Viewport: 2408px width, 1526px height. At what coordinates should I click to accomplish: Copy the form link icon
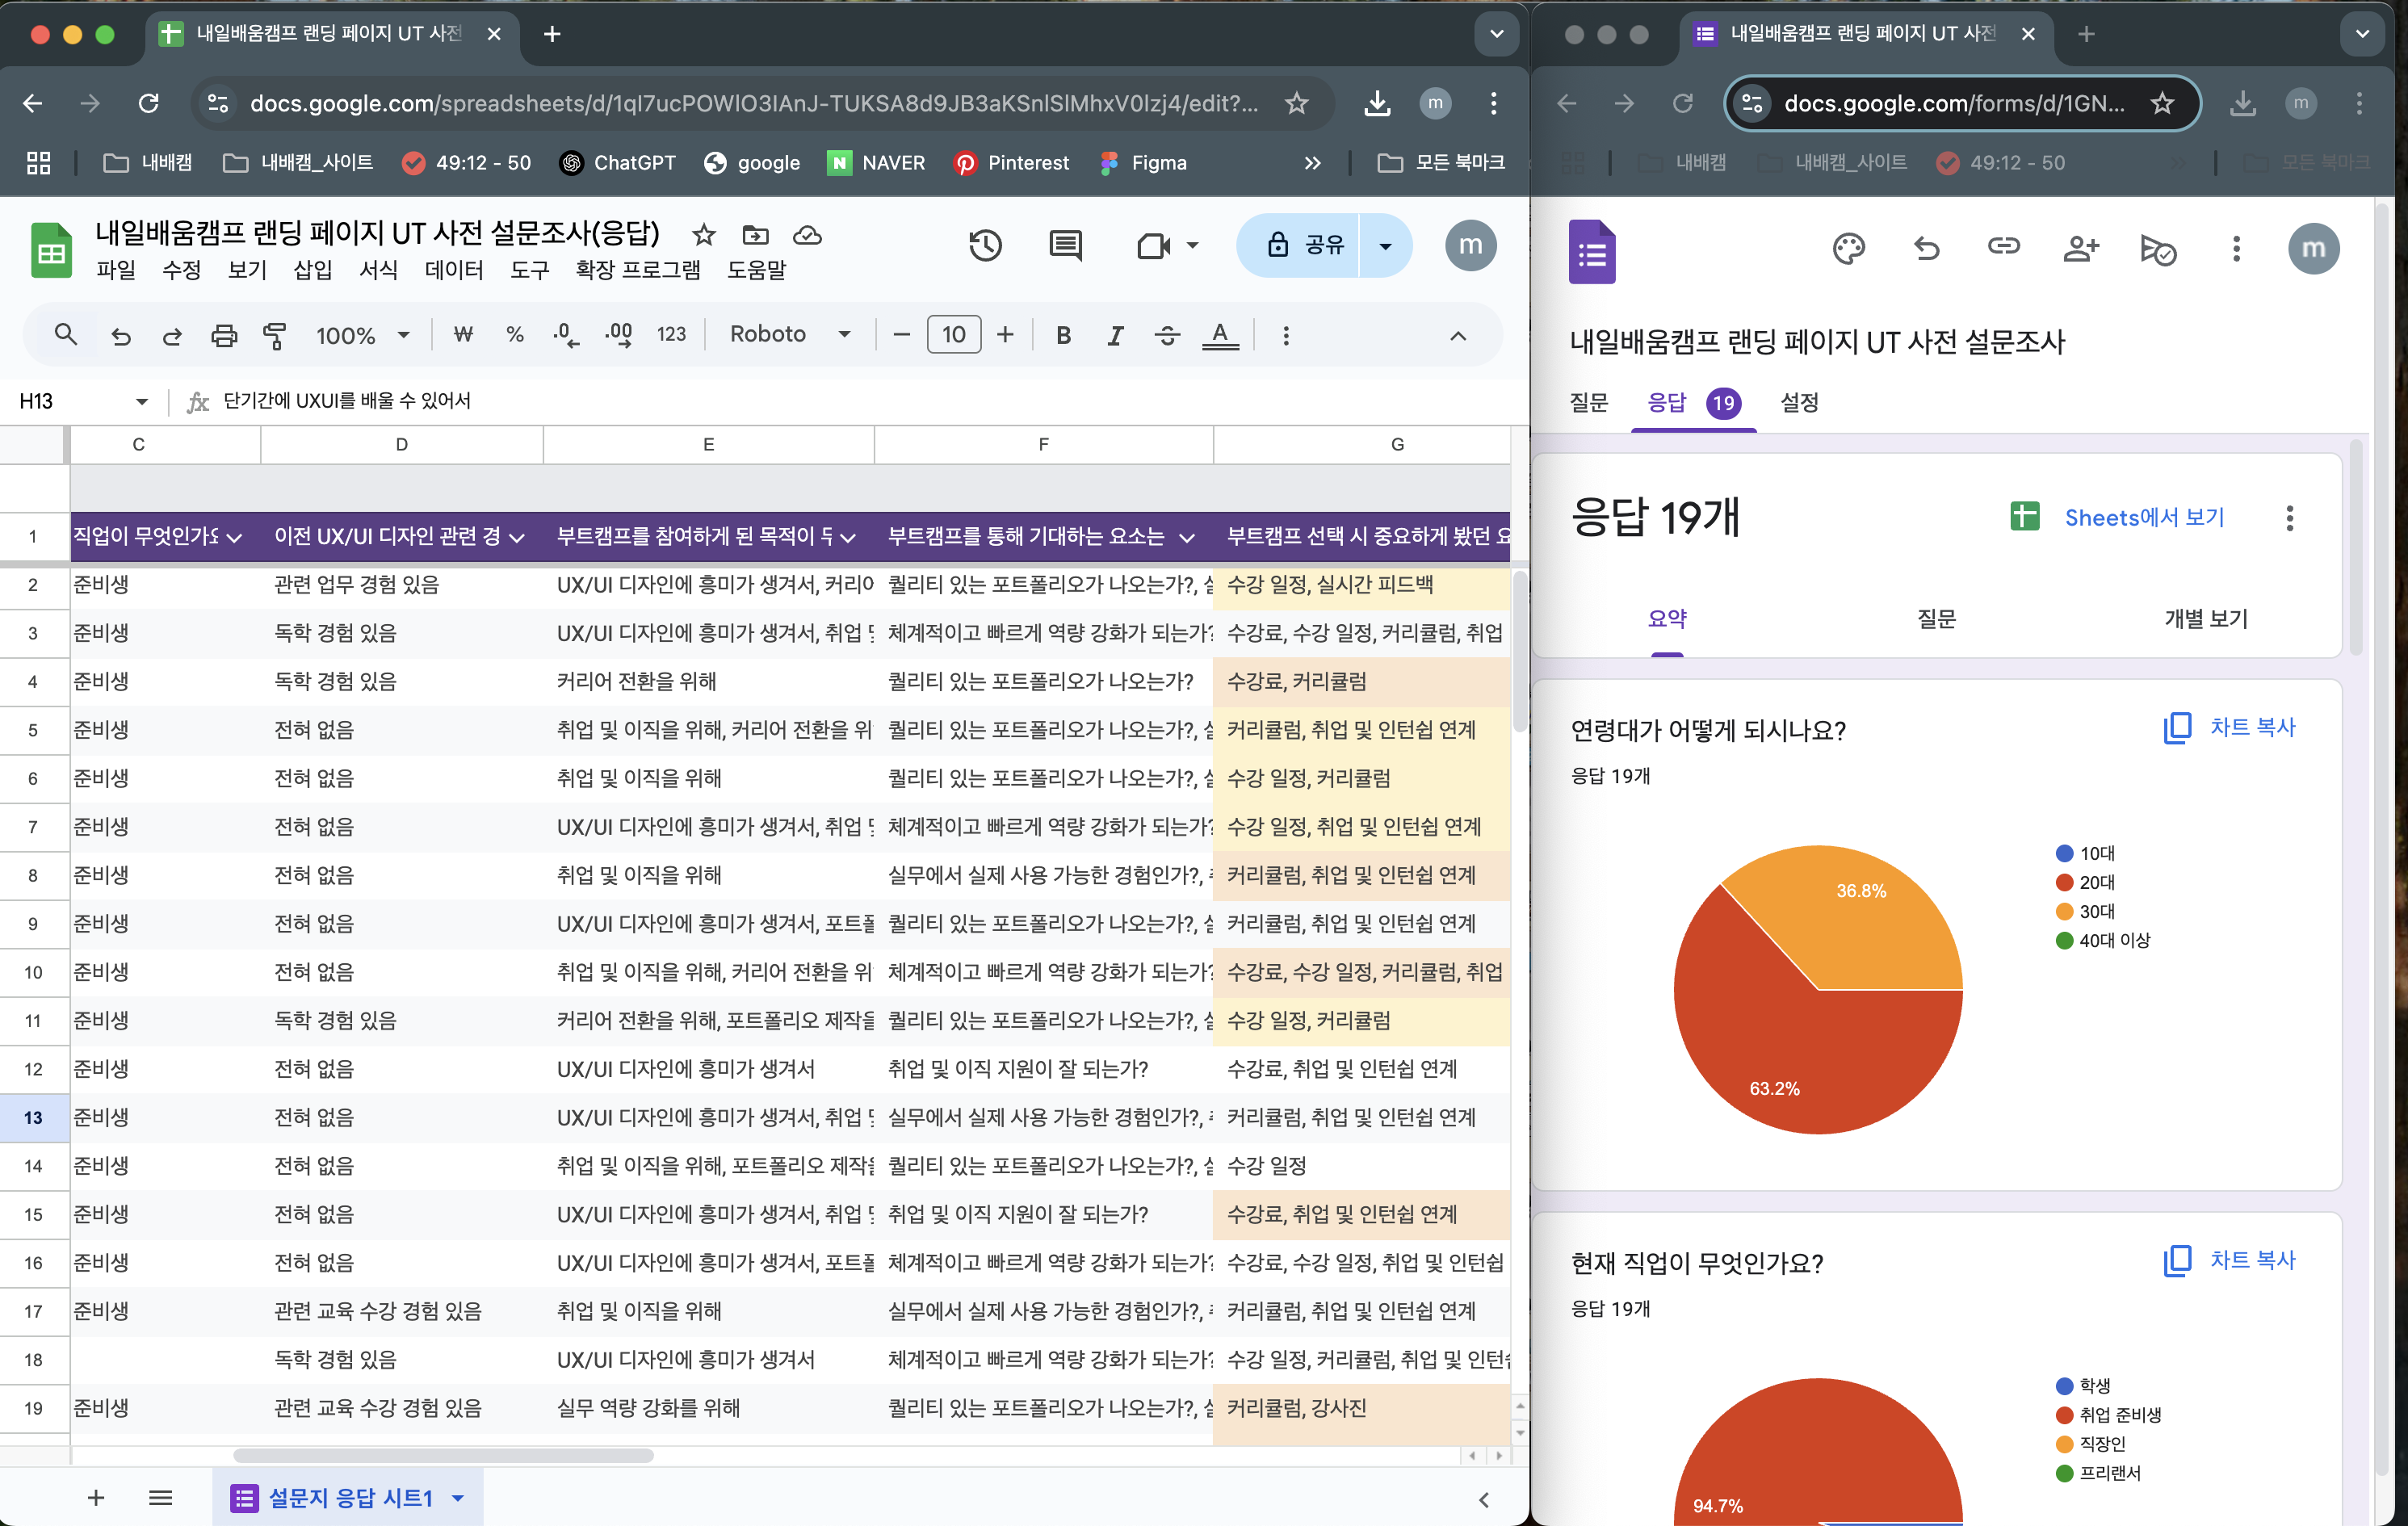pos(2003,246)
